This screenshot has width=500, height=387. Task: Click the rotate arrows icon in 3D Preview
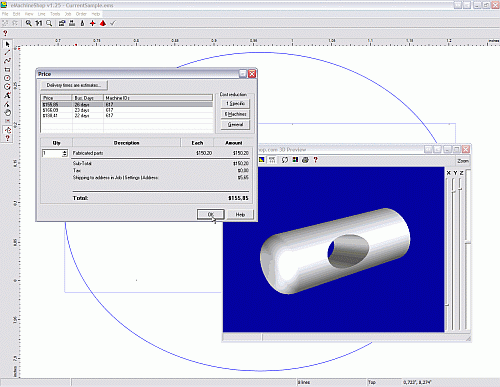click(284, 160)
